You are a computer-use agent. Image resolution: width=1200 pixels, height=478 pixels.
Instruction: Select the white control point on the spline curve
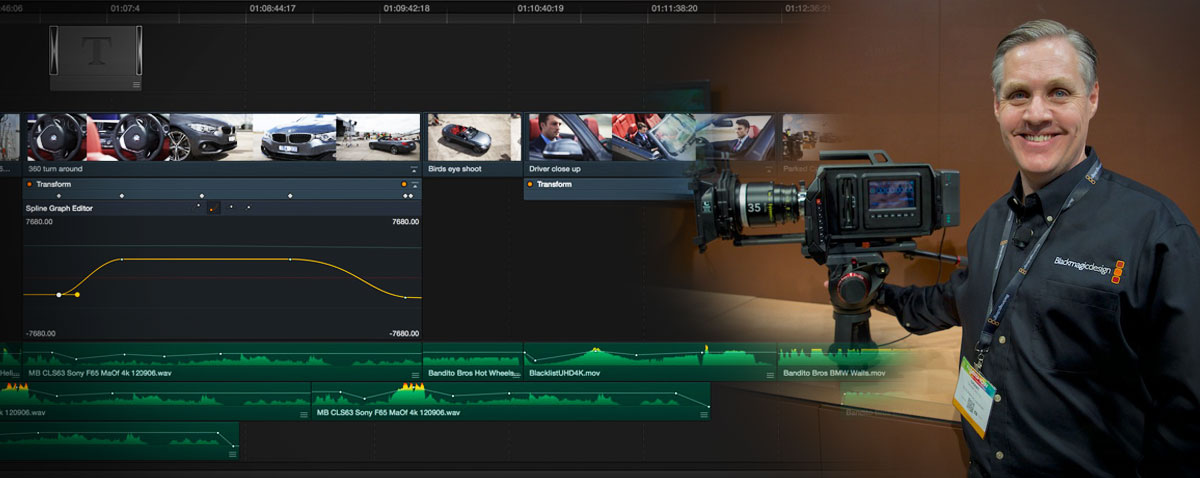(x=59, y=295)
